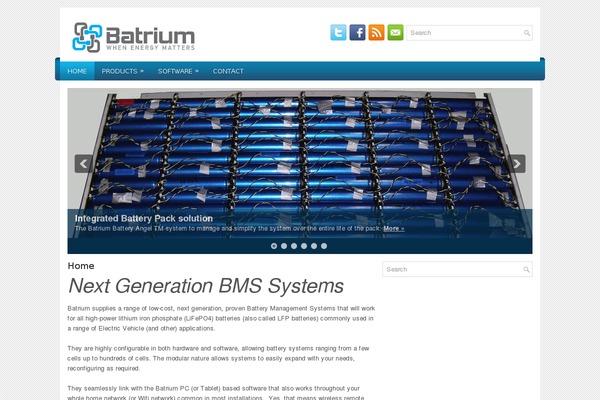This screenshot has width=600, height=400.
Task: Click the magnifier icon in header search
Action: click(527, 33)
